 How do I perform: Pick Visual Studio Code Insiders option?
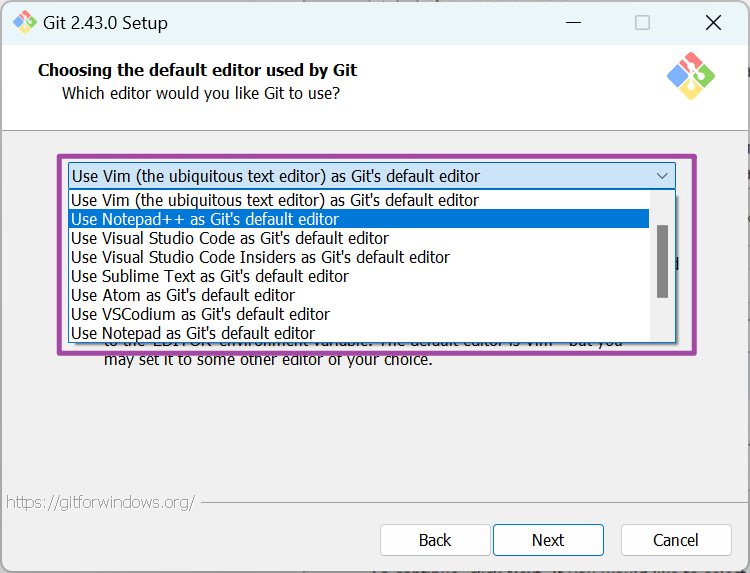coord(260,257)
